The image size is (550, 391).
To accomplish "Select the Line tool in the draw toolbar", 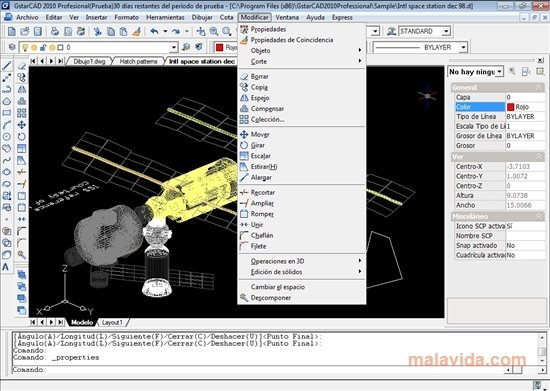I will click(x=7, y=66).
